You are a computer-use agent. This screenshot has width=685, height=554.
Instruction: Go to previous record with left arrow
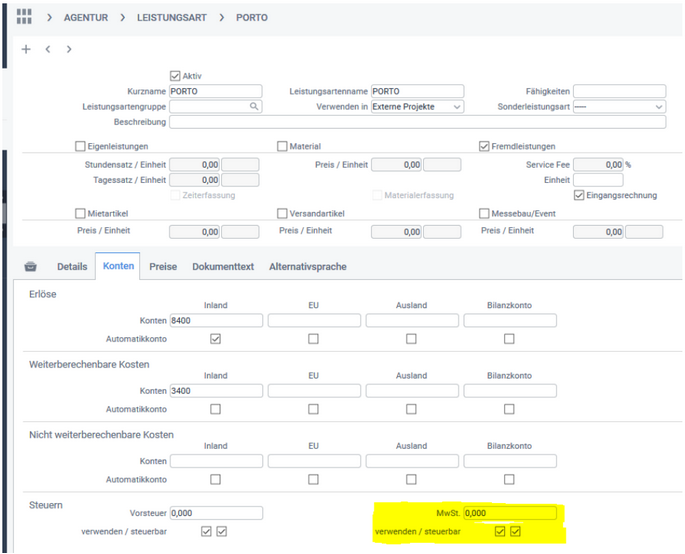[x=47, y=49]
